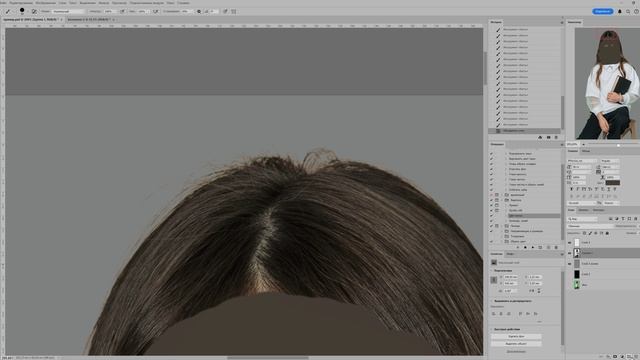This screenshot has width=640, height=360.
Task: Lock transparent pixels of layer
Action: point(584,233)
